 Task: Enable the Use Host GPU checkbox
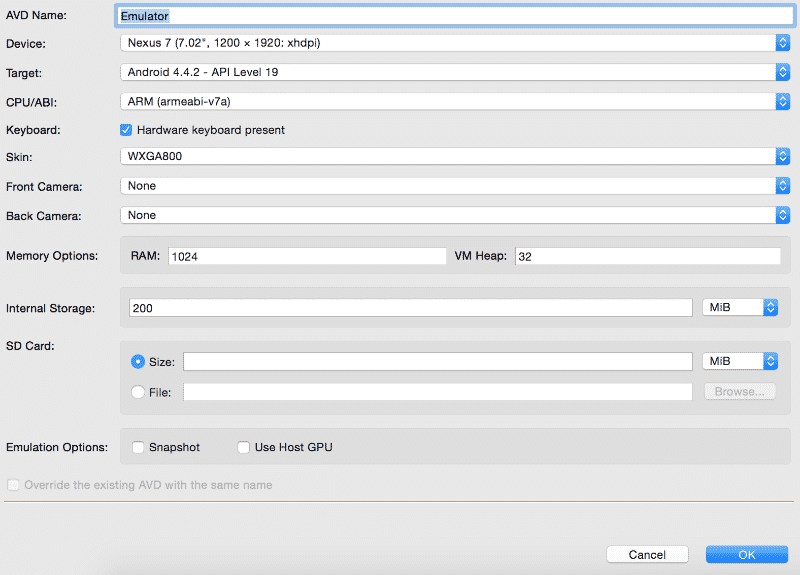[243, 447]
